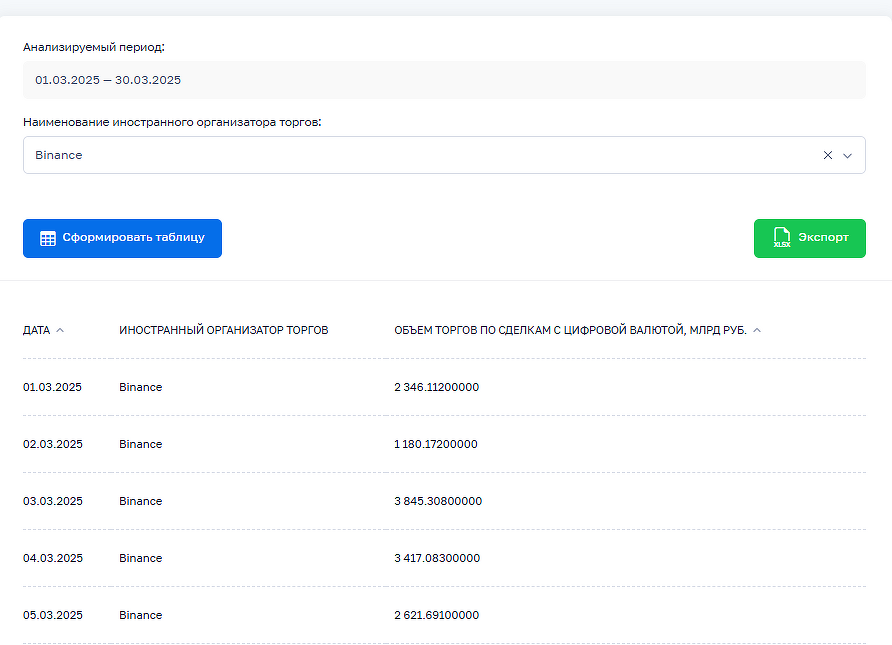The image size is (892, 645).
Task: Click Binance in the 02.03.2025 row
Action: click(140, 444)
